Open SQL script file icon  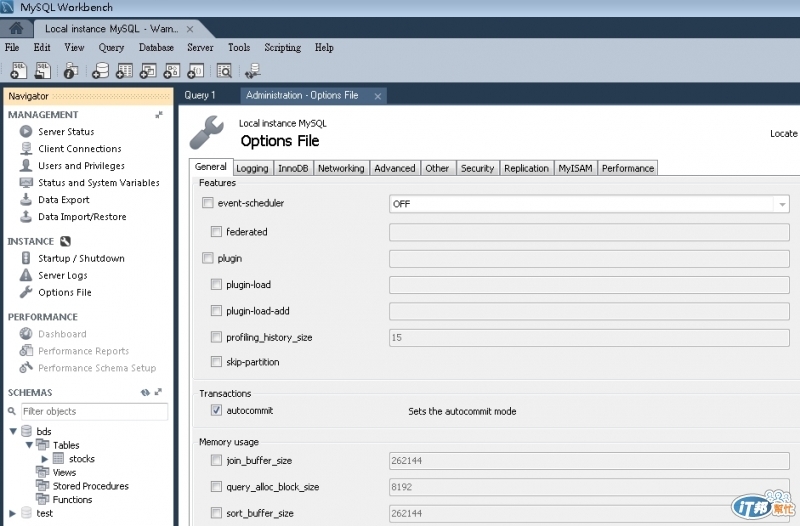tap(43, 70)
